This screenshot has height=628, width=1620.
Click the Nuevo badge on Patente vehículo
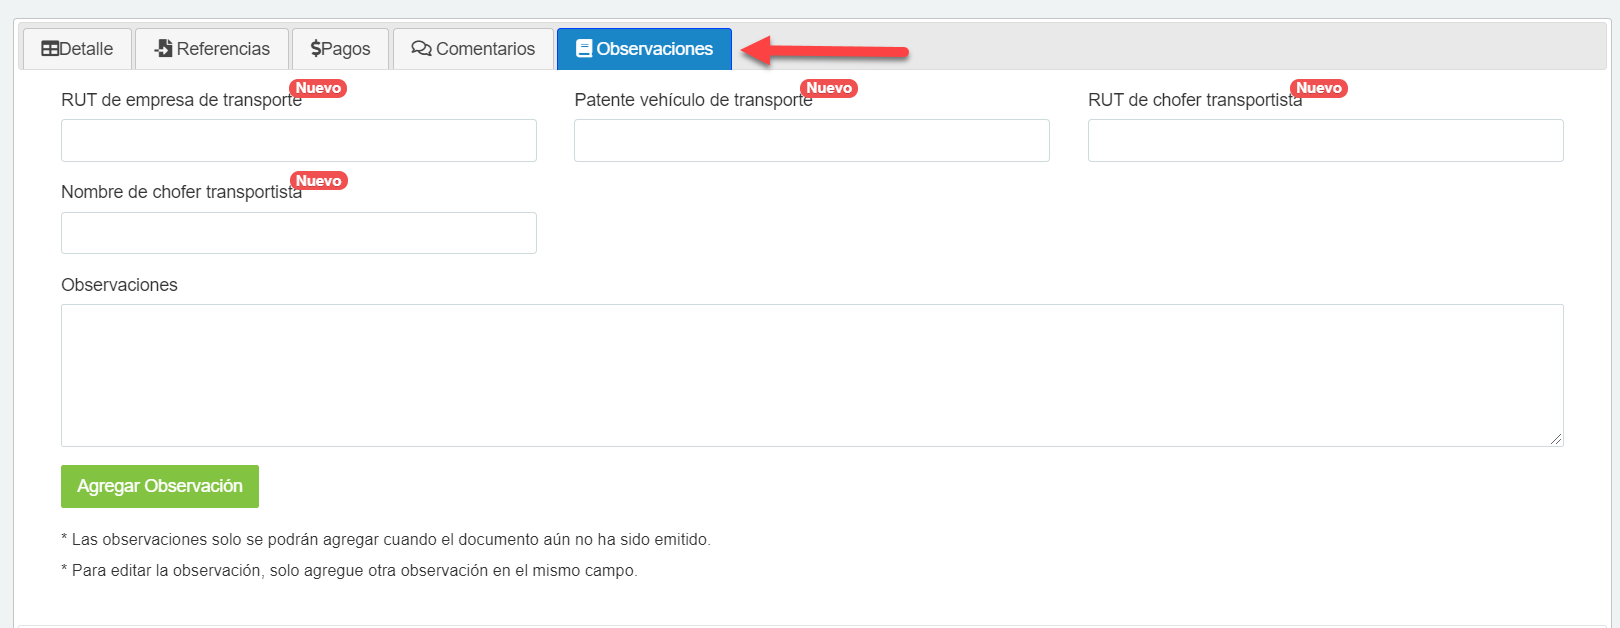[829, 88]
